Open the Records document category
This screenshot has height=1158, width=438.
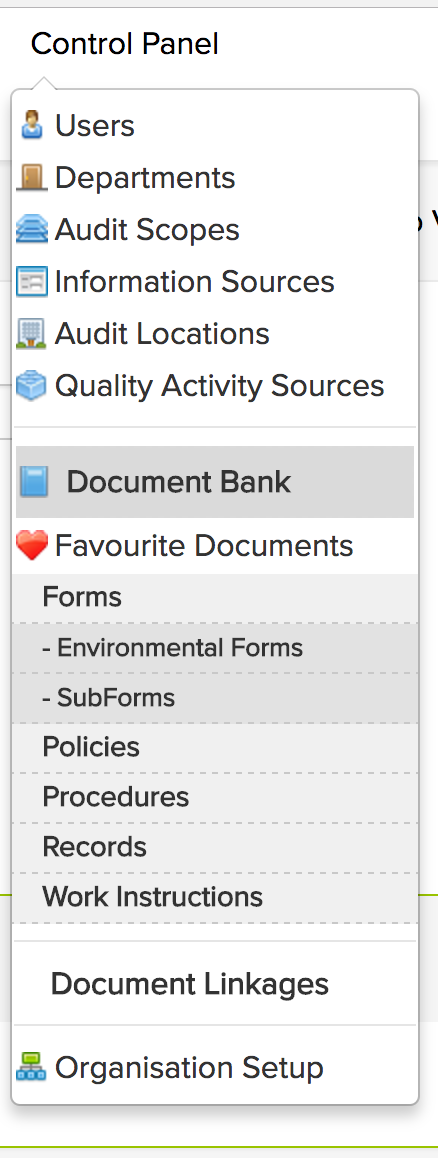pos(214,847)
